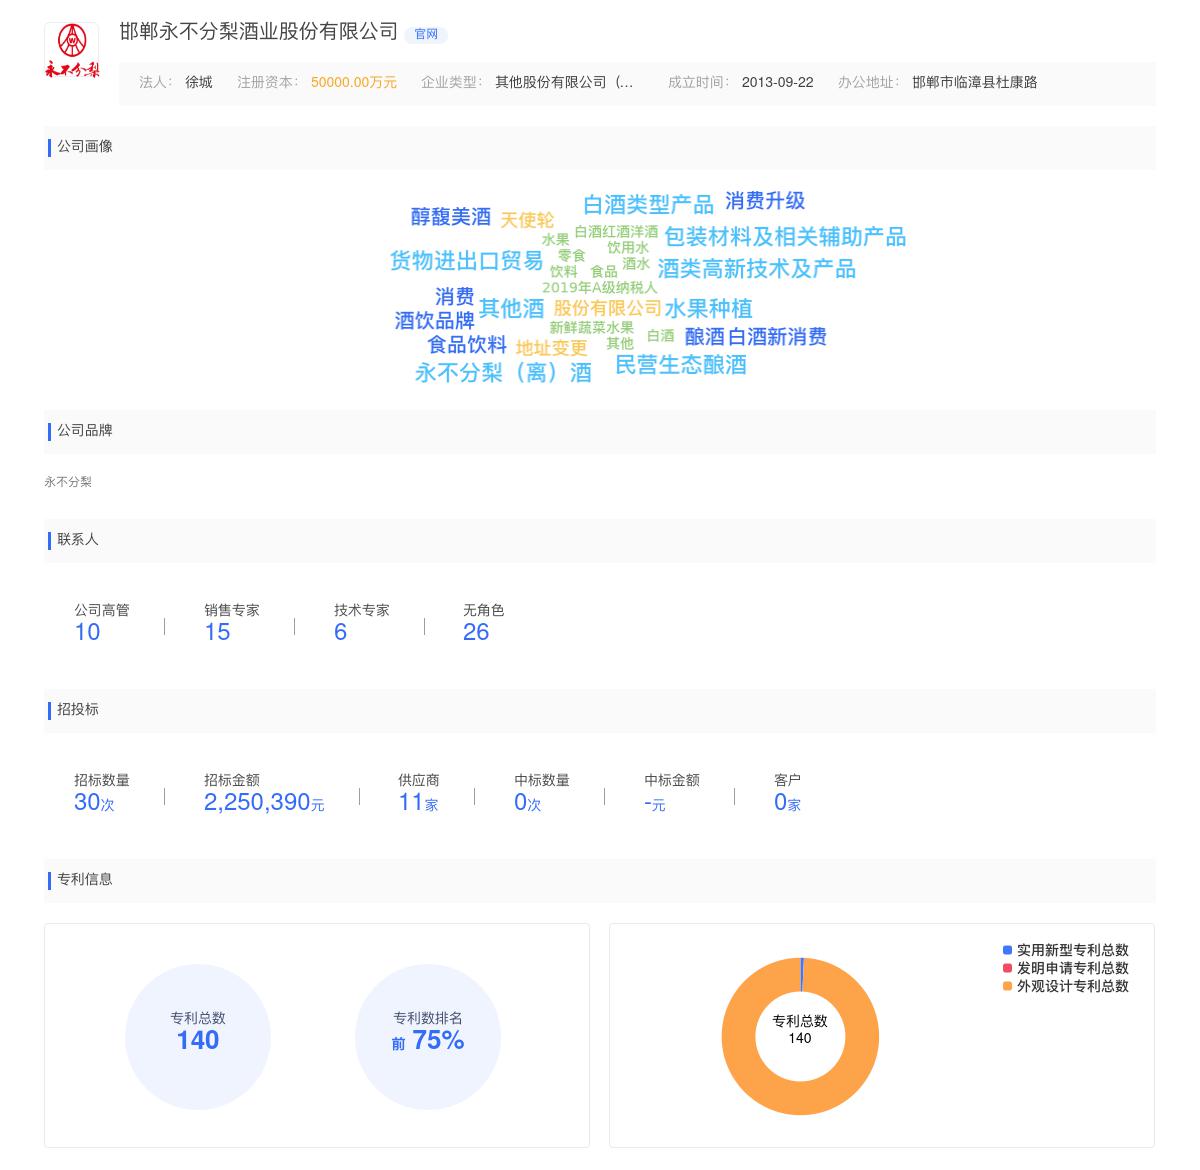The height and width of the screenshot is (1170, 1200).
Task: Select the tag 饮用水
Action: click(628, 248)
